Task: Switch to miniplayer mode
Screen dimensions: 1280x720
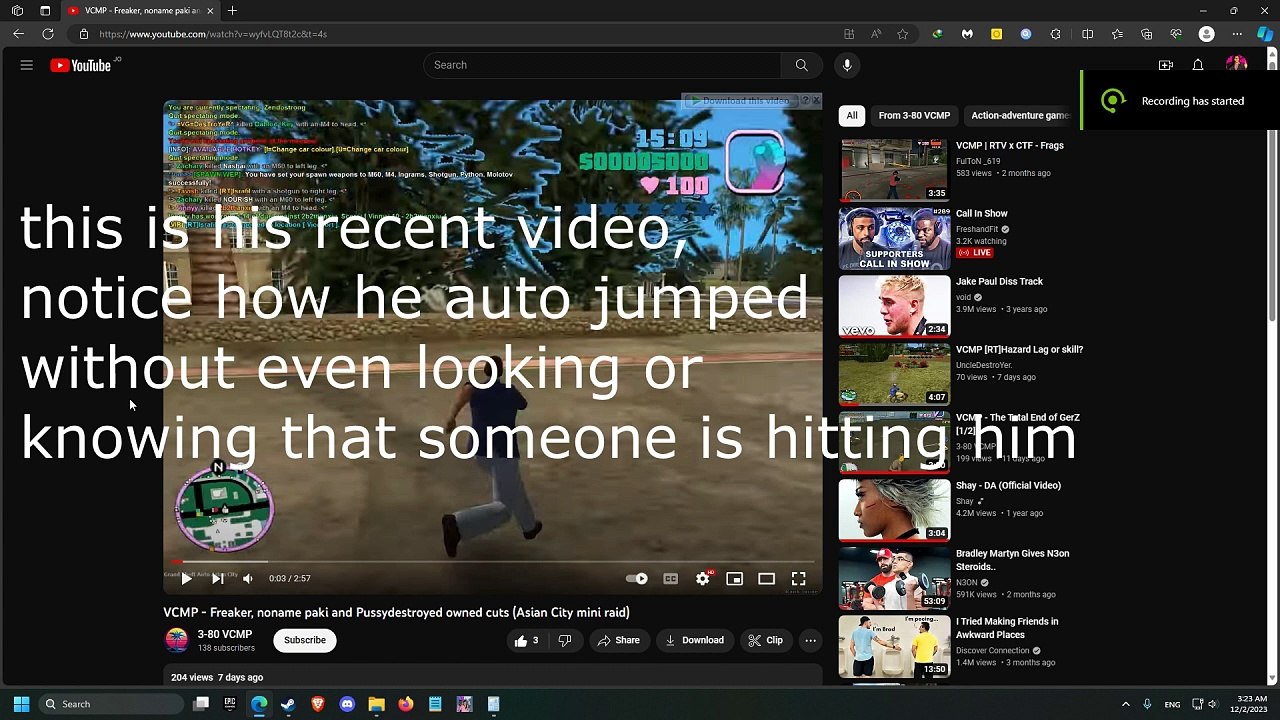Action: (735, 578)
